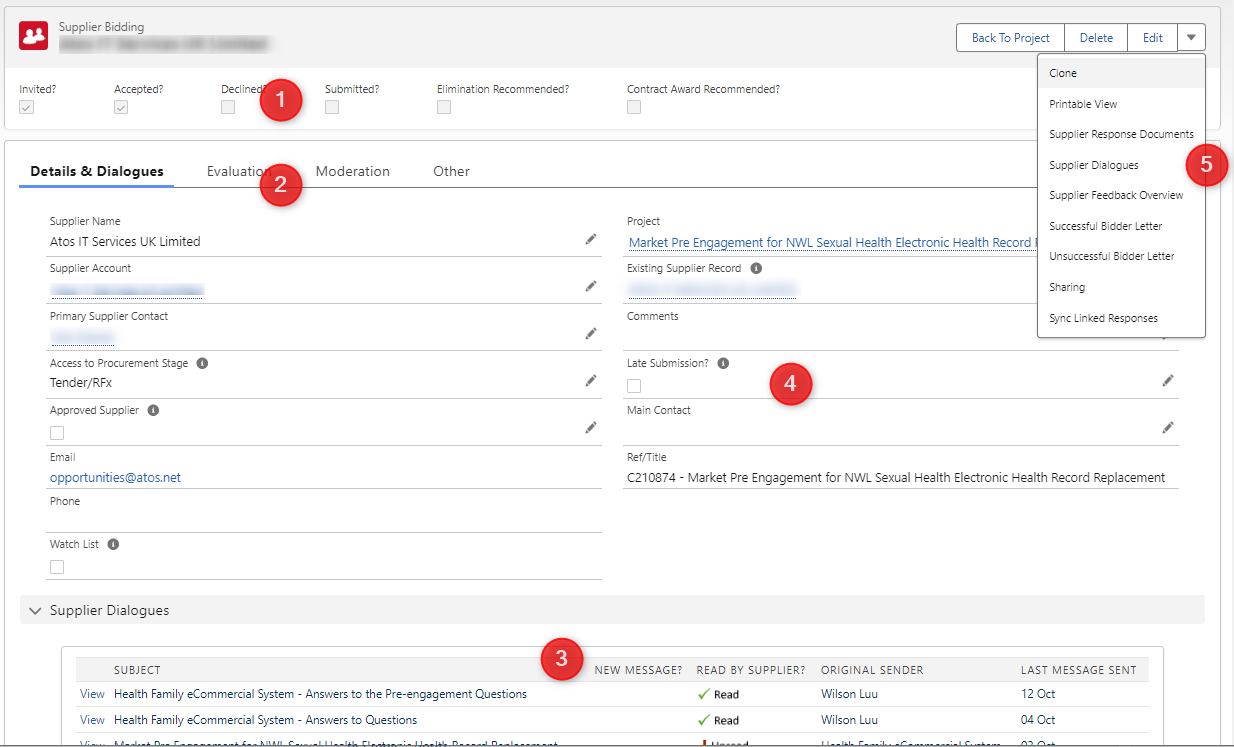Check the Watch List checkbox
The width and height of the screenshot is (1234, 747).
(57, 567)
